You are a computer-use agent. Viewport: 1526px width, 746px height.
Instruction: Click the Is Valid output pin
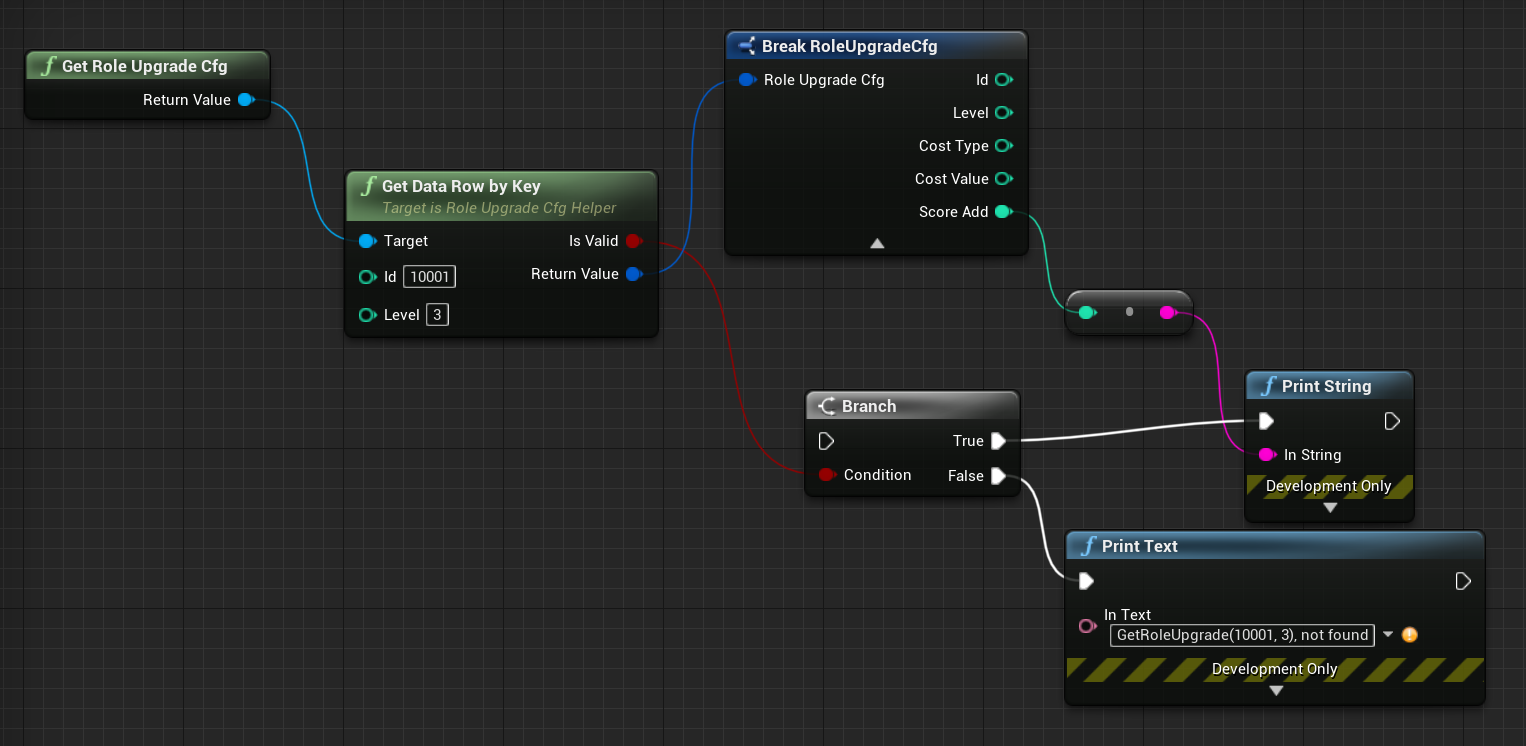pos(633,241)
